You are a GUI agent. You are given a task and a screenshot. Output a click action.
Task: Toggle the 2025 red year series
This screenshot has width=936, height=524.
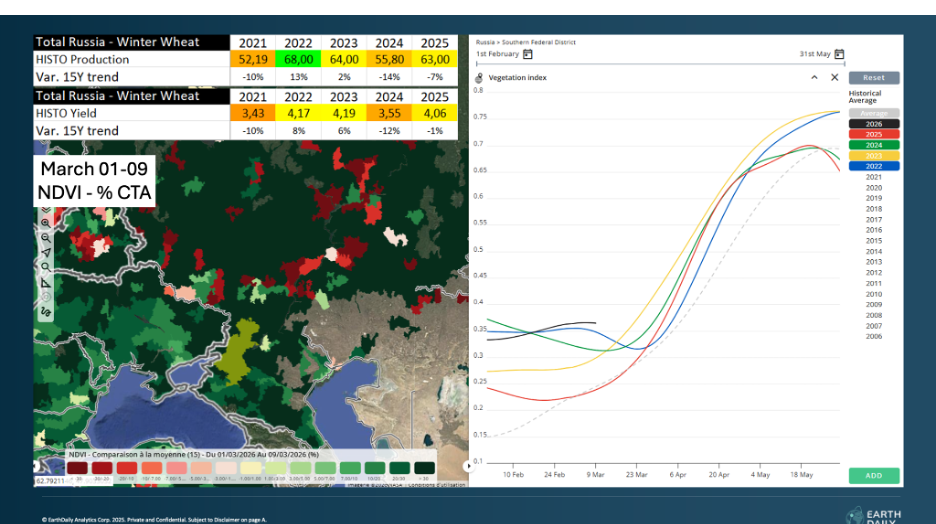(x=873, y=134)
